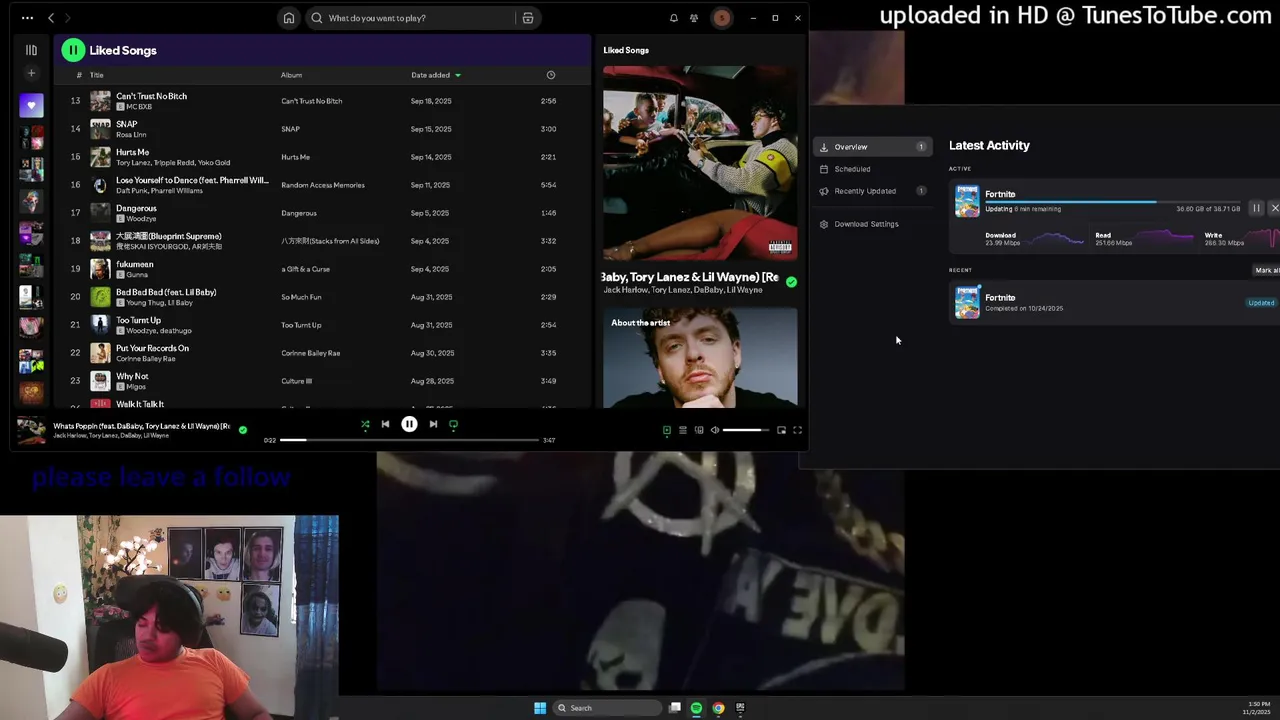Click the Fortnite update progress bar
This screenshot has width=1280, height=720.
coord(1112,202)
